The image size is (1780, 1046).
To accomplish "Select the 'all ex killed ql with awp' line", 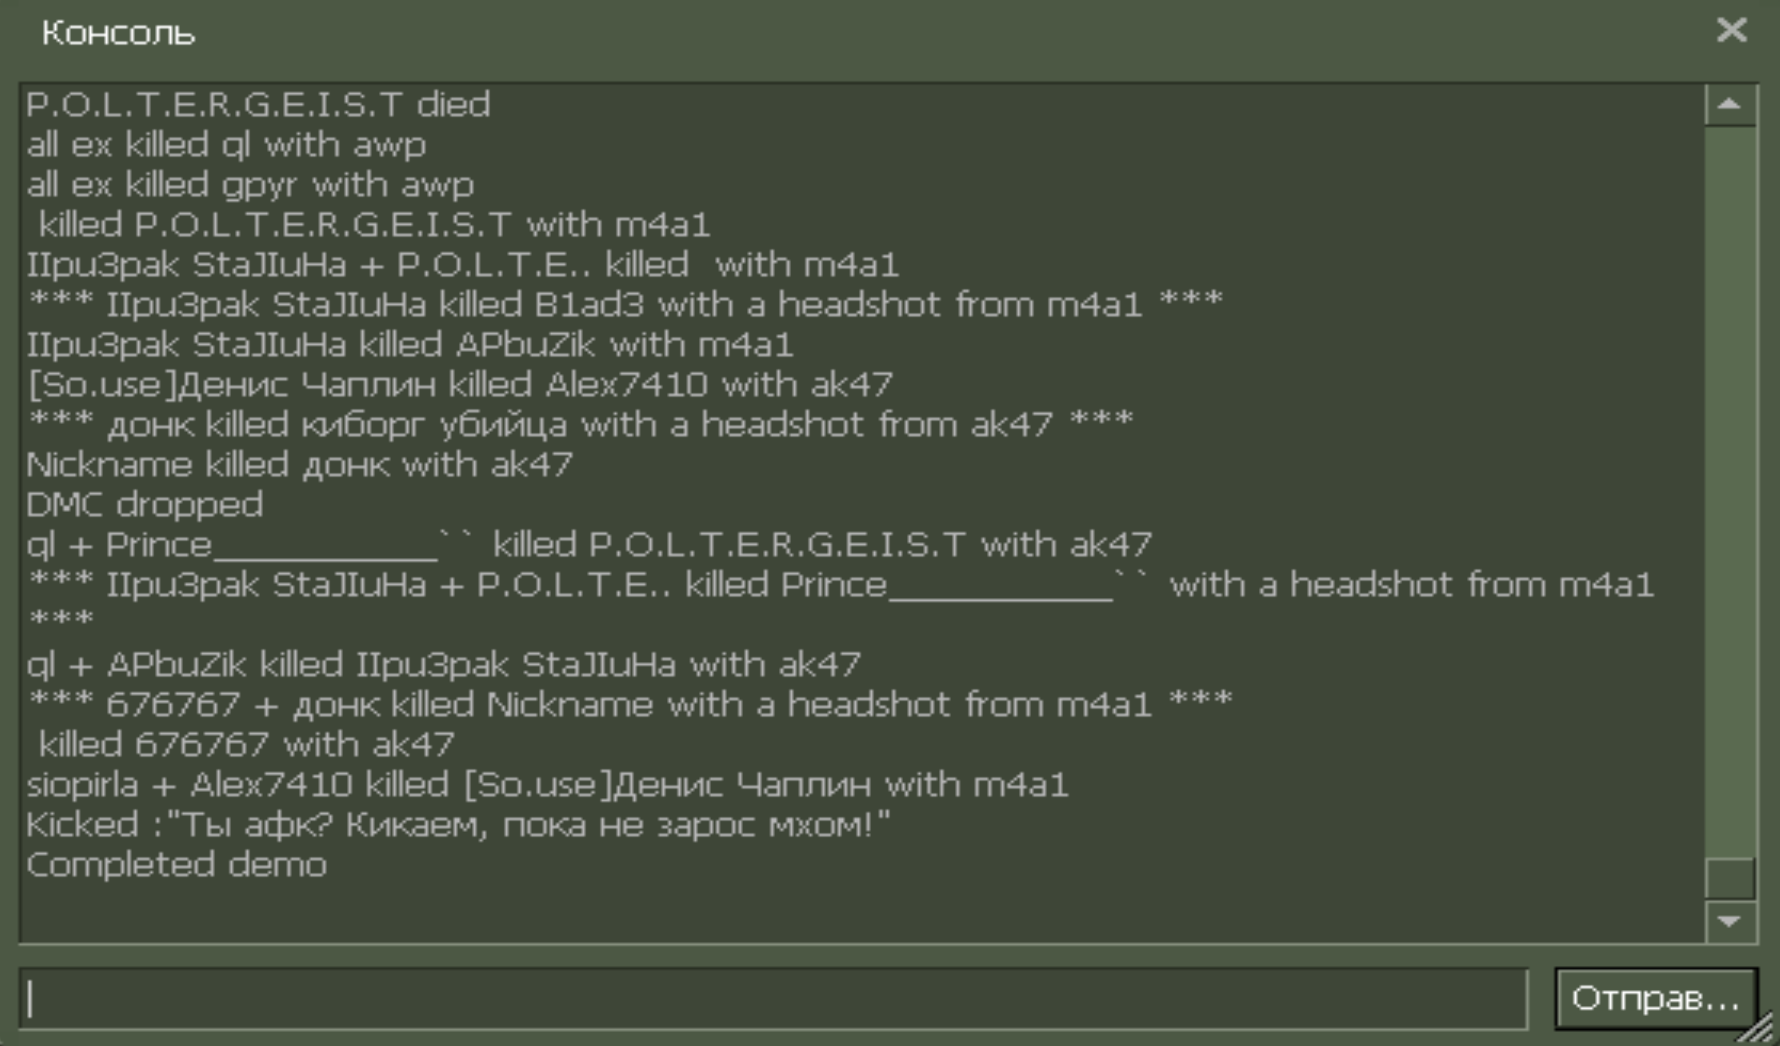I will click(226, 145).
